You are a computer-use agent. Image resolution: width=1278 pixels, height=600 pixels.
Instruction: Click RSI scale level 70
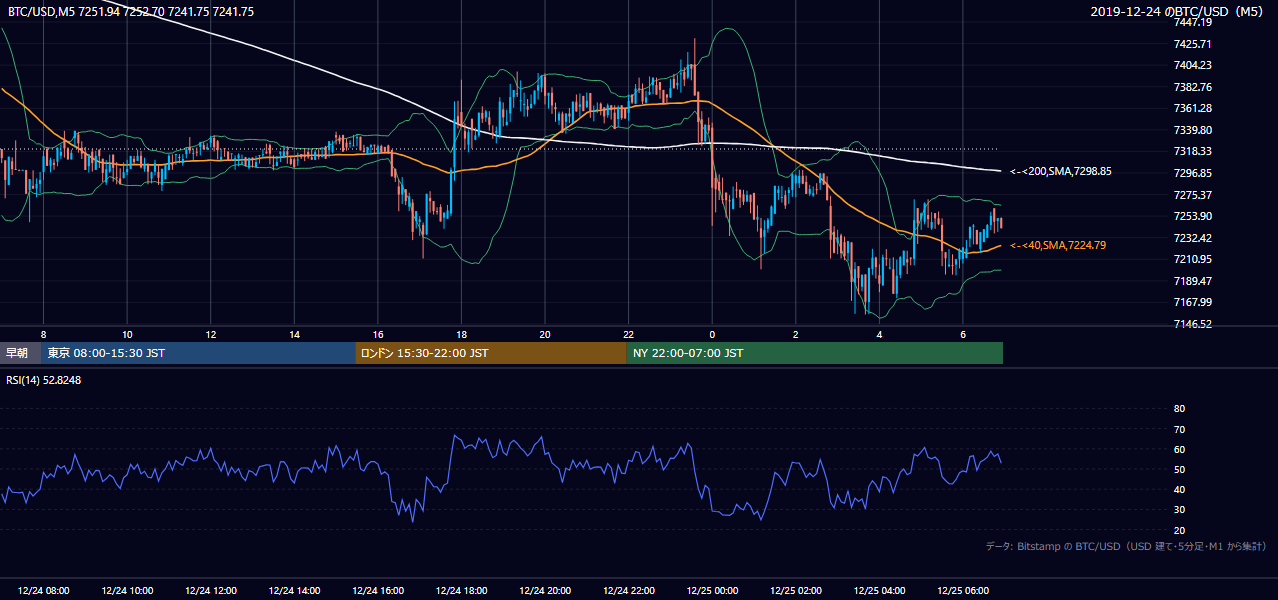point(1179,429)
